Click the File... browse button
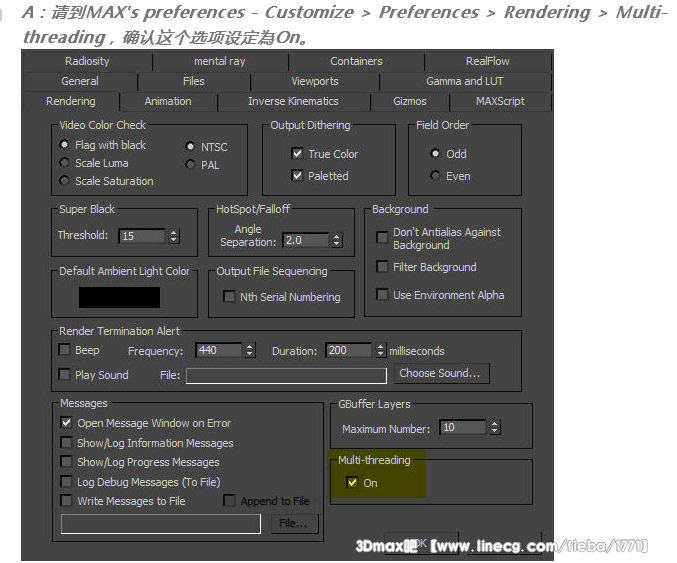Image resolution: width=677 pixels, height=563 pixels. (x=295, y=524)
